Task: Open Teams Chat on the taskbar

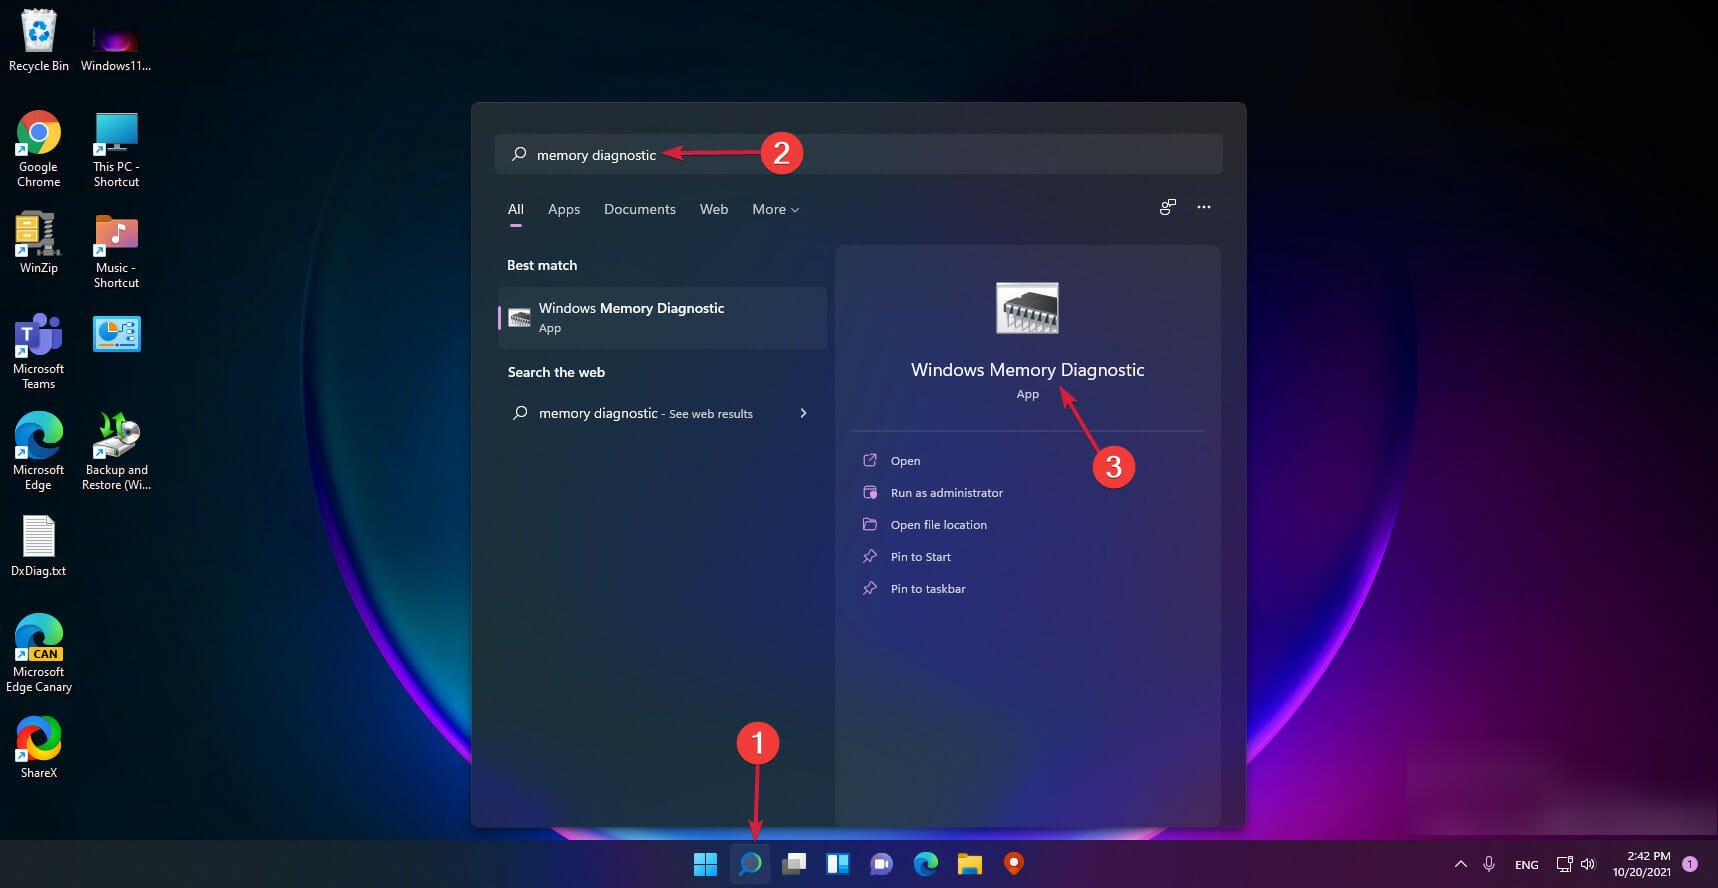Action: [882, 864]
